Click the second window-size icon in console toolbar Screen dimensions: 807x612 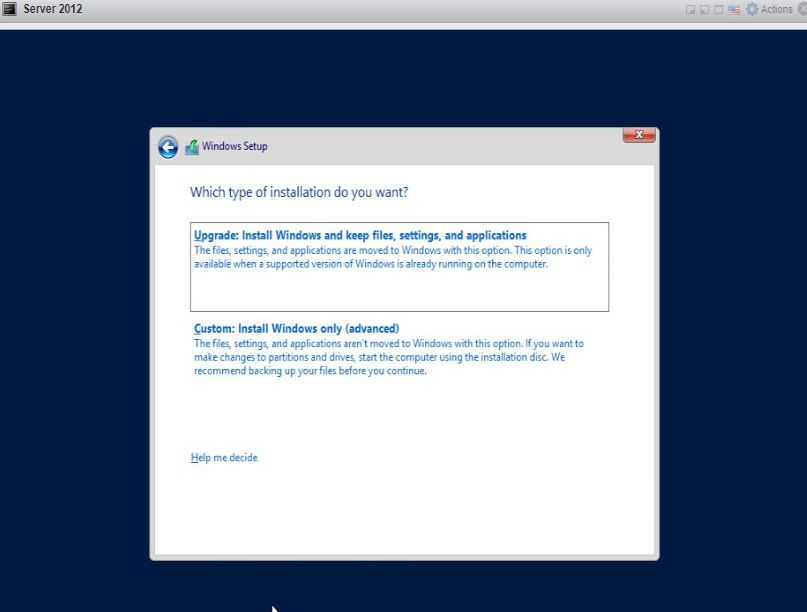[704, 10]
